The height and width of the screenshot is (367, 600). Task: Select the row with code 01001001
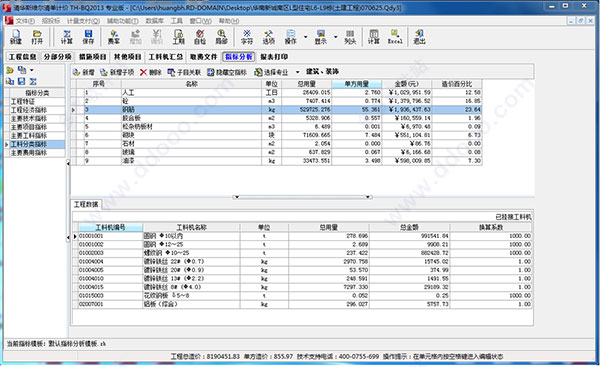(x=302, y=236)
